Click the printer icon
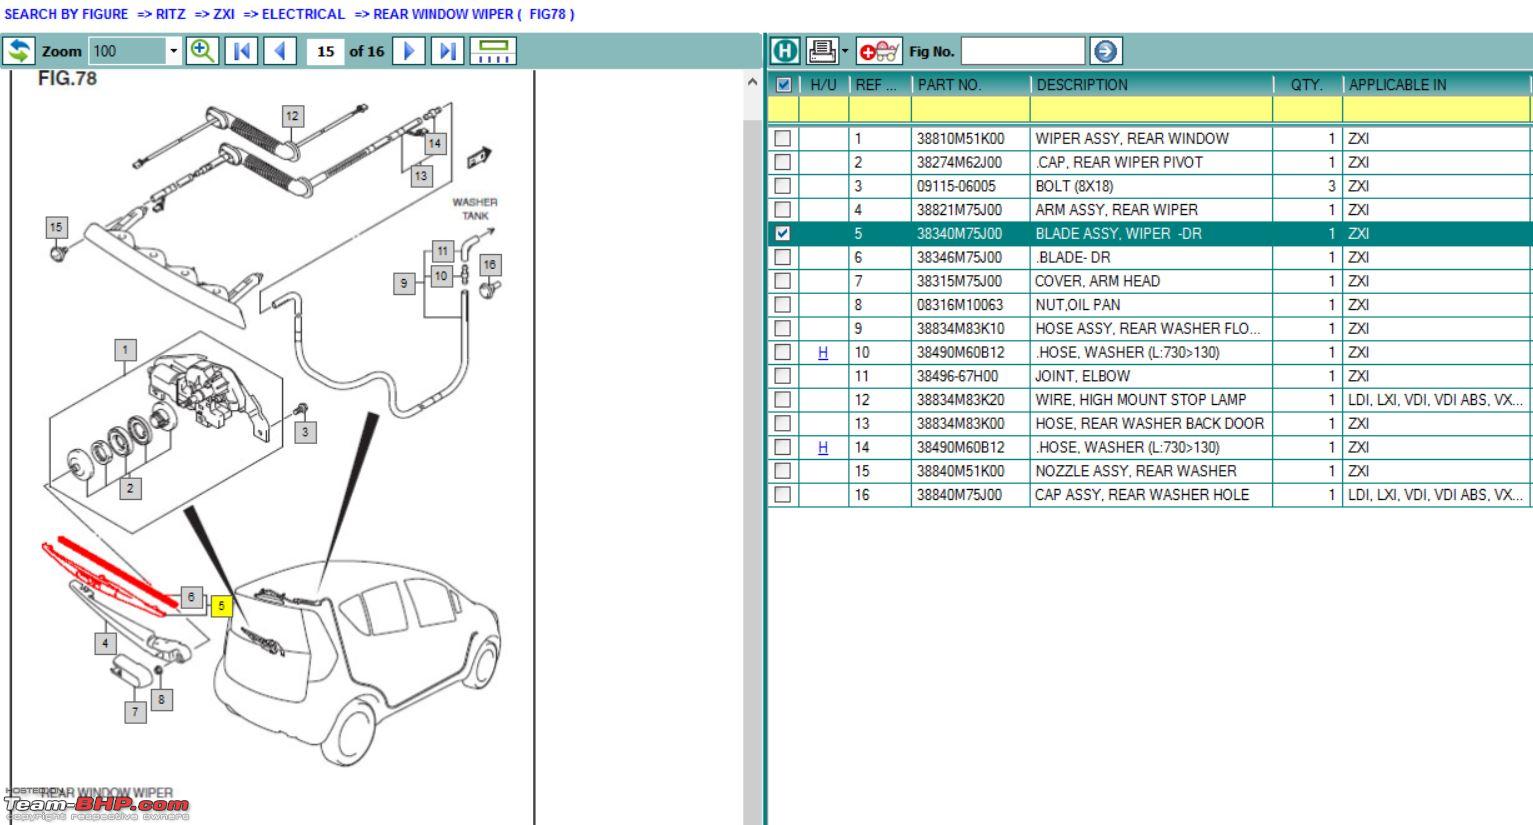This screenshot has width=1533, height=825. tap(822, 51)
